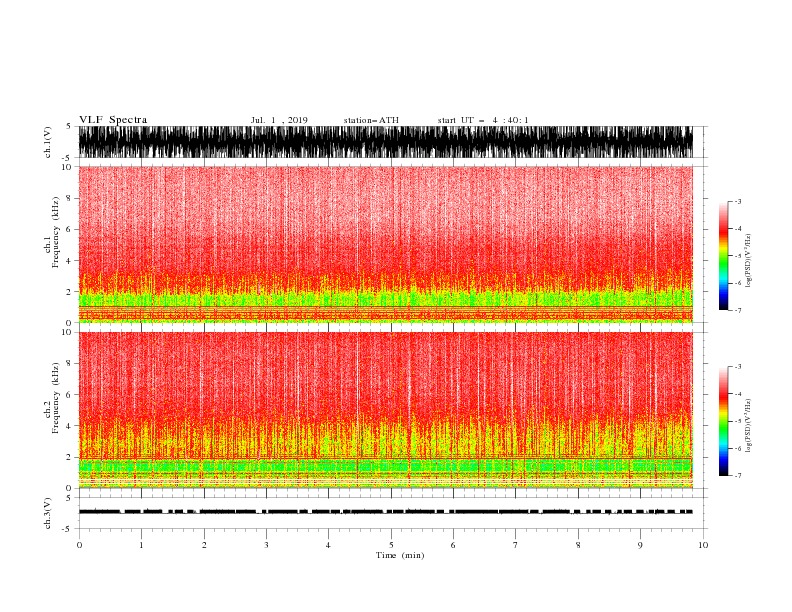Click the "-3" label on ch.1 color bar

(737, 201)
